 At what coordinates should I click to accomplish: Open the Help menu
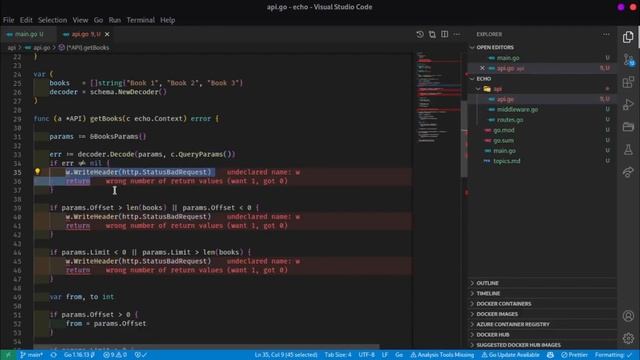click(167, 20)
